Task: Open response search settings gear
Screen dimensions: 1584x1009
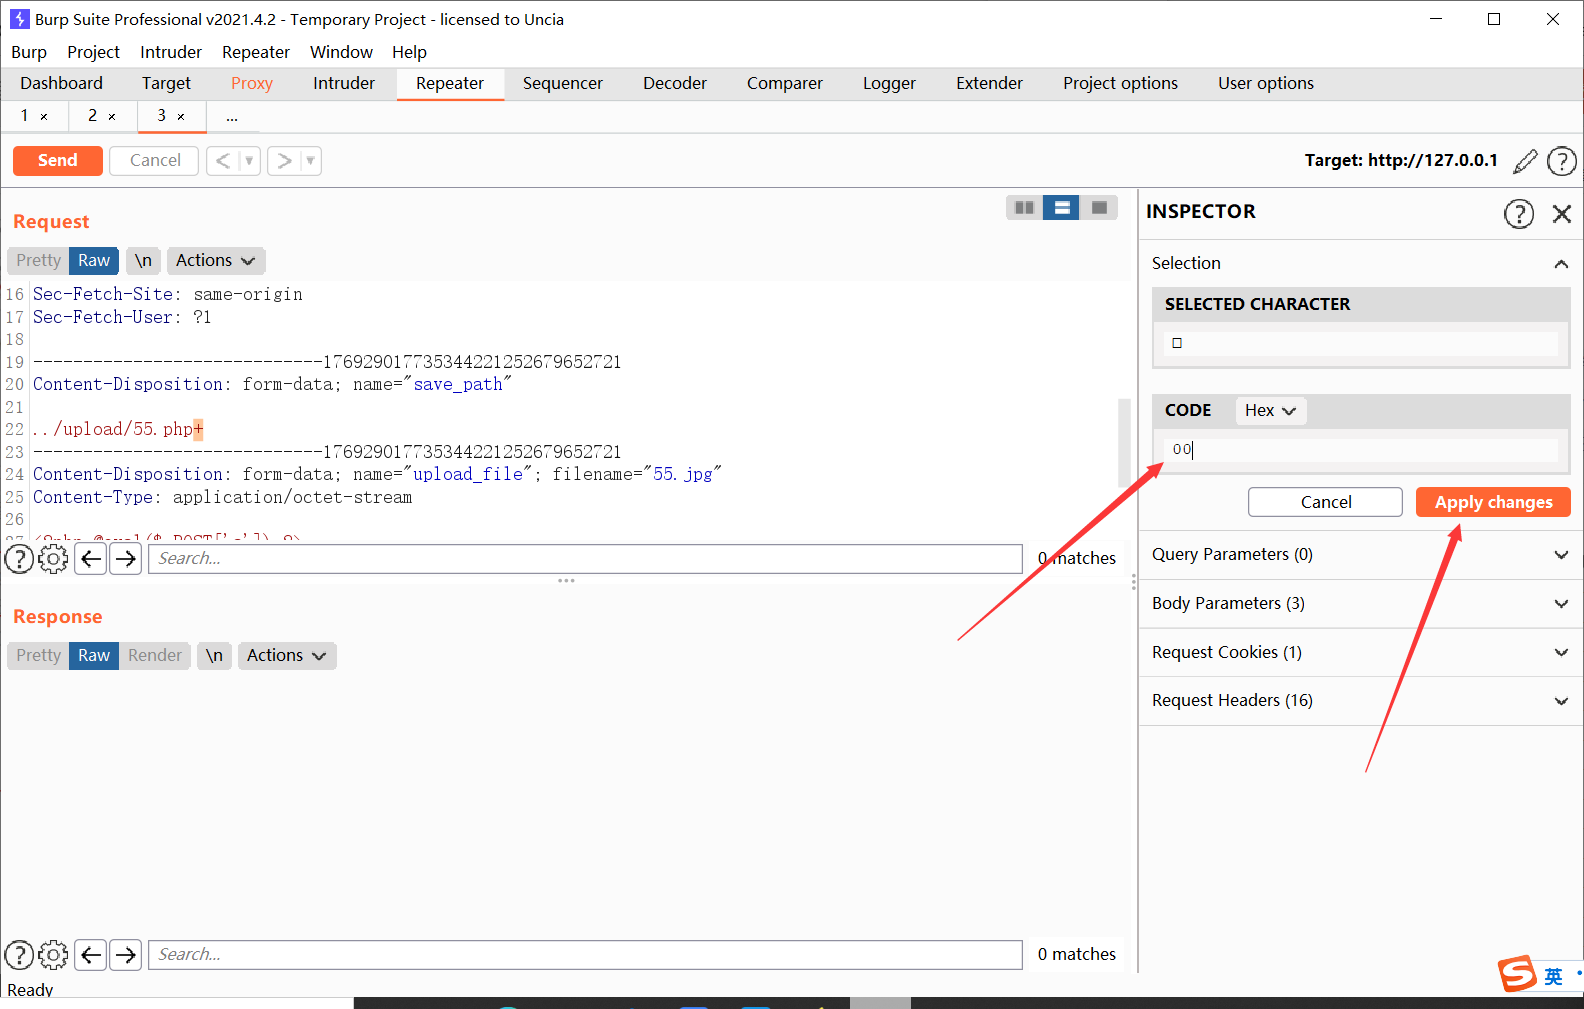Action: 53,955
